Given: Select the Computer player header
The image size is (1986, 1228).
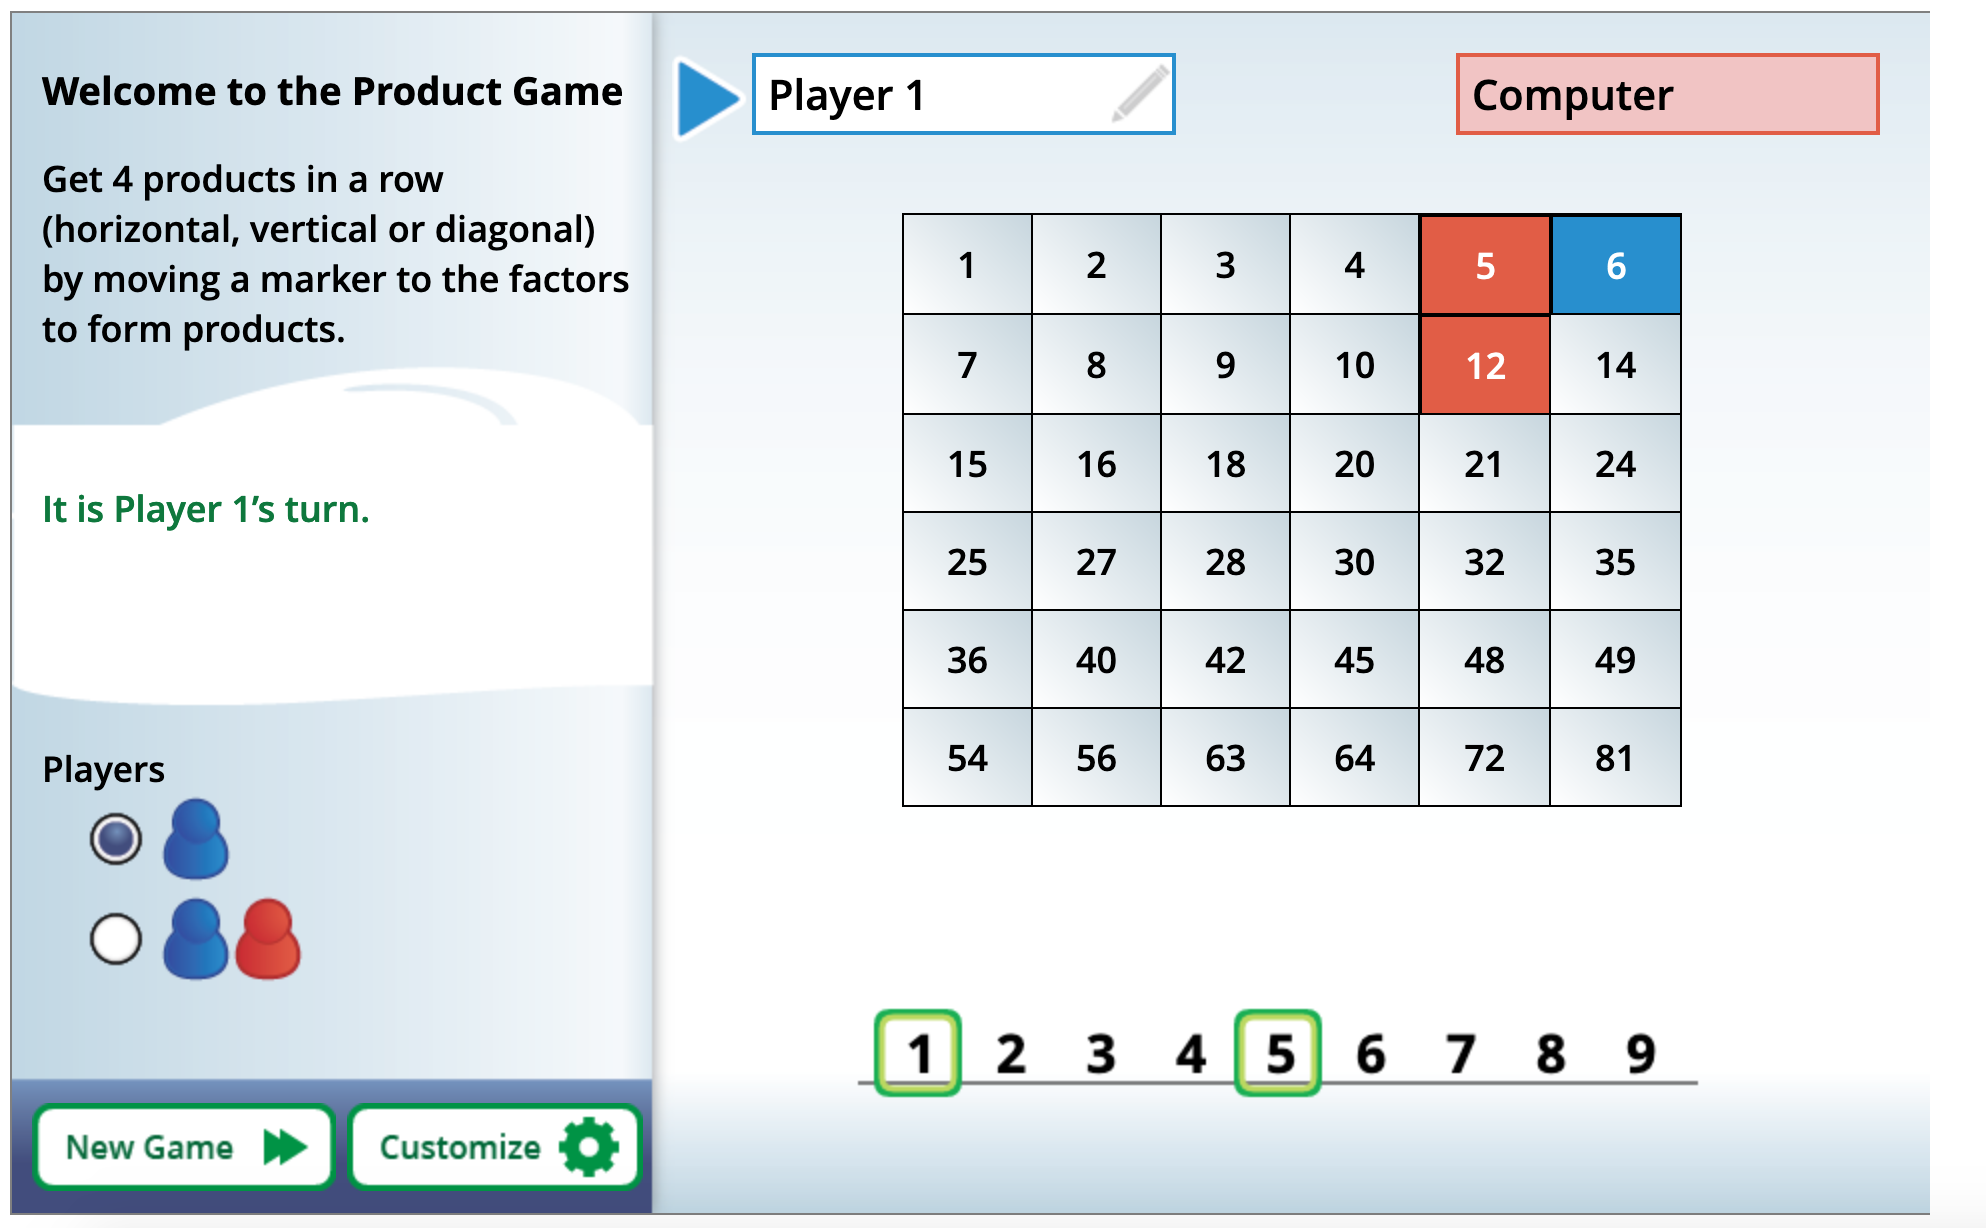Looking at the screenshot, I should (1668, 95).
